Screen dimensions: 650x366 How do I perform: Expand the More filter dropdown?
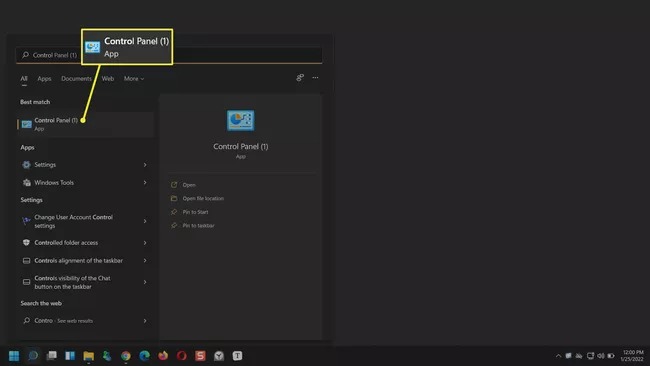point(134,78)
